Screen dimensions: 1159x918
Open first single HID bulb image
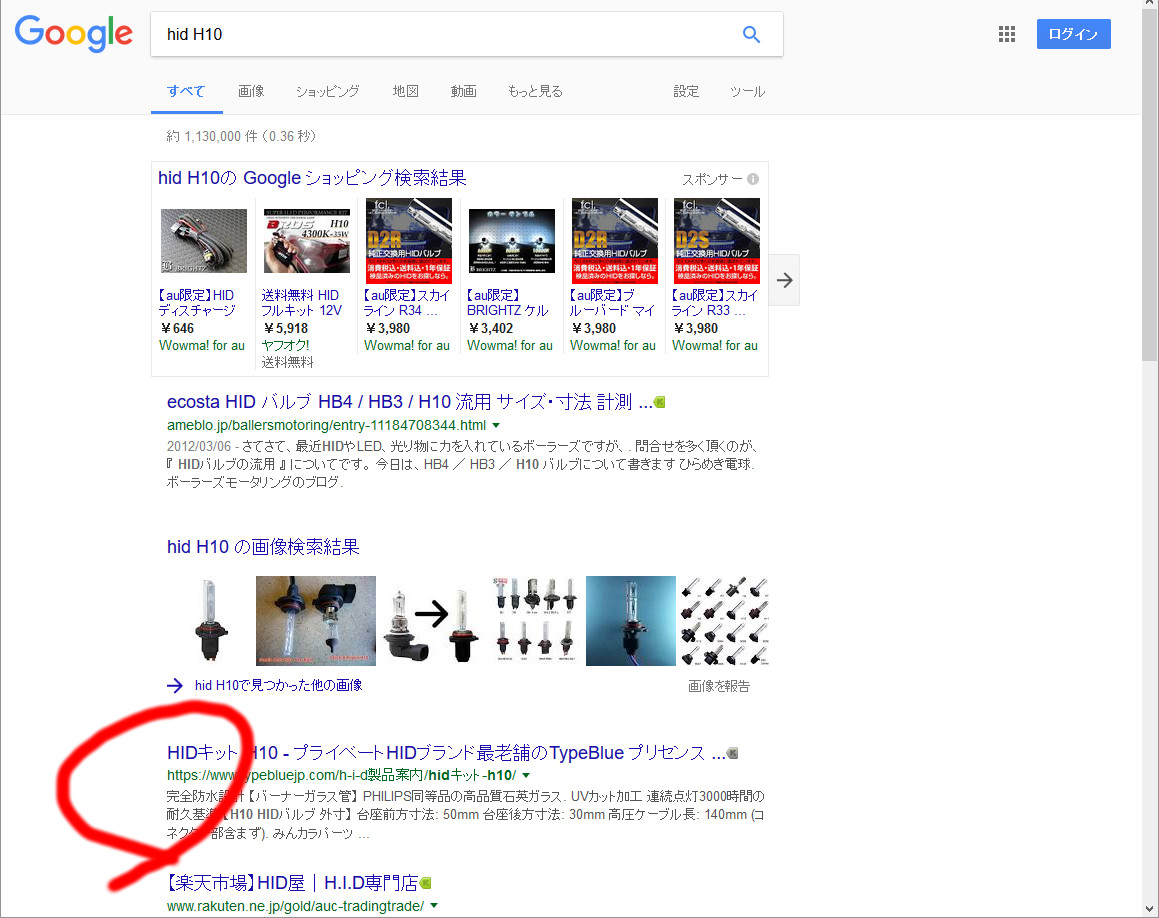(x=210, y=621)
